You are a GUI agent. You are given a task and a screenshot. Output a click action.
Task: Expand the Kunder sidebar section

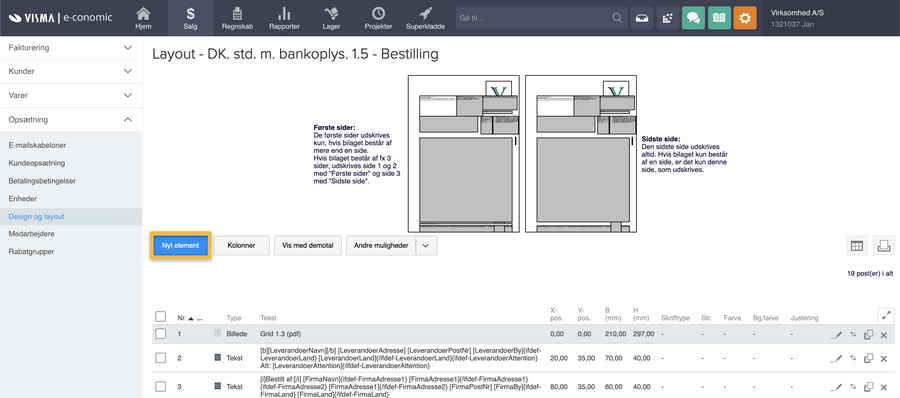[71, 72]
